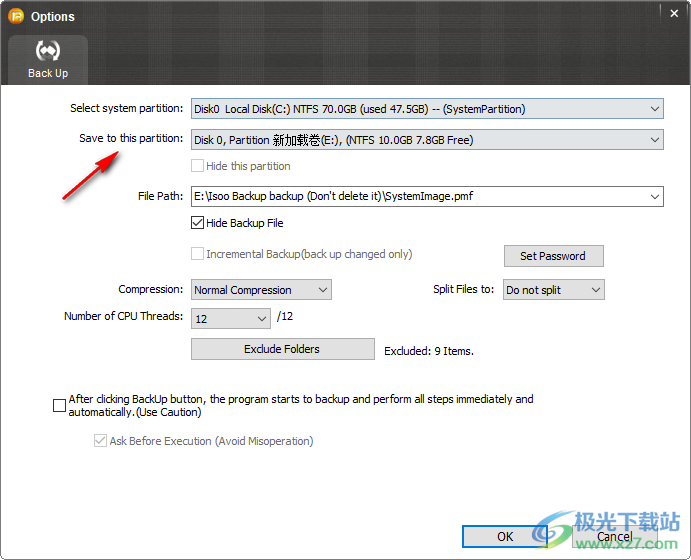This screenshot has height=560, width=691.
Task: Open the Compression level dropdown
Action: (322, 290)
